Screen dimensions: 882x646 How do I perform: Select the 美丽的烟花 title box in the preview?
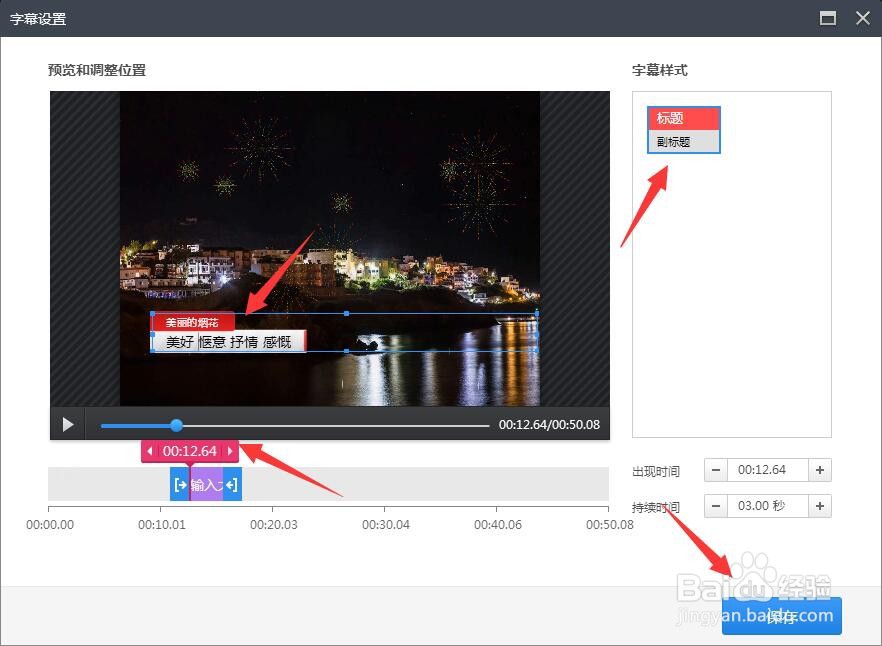pos(192,322)
